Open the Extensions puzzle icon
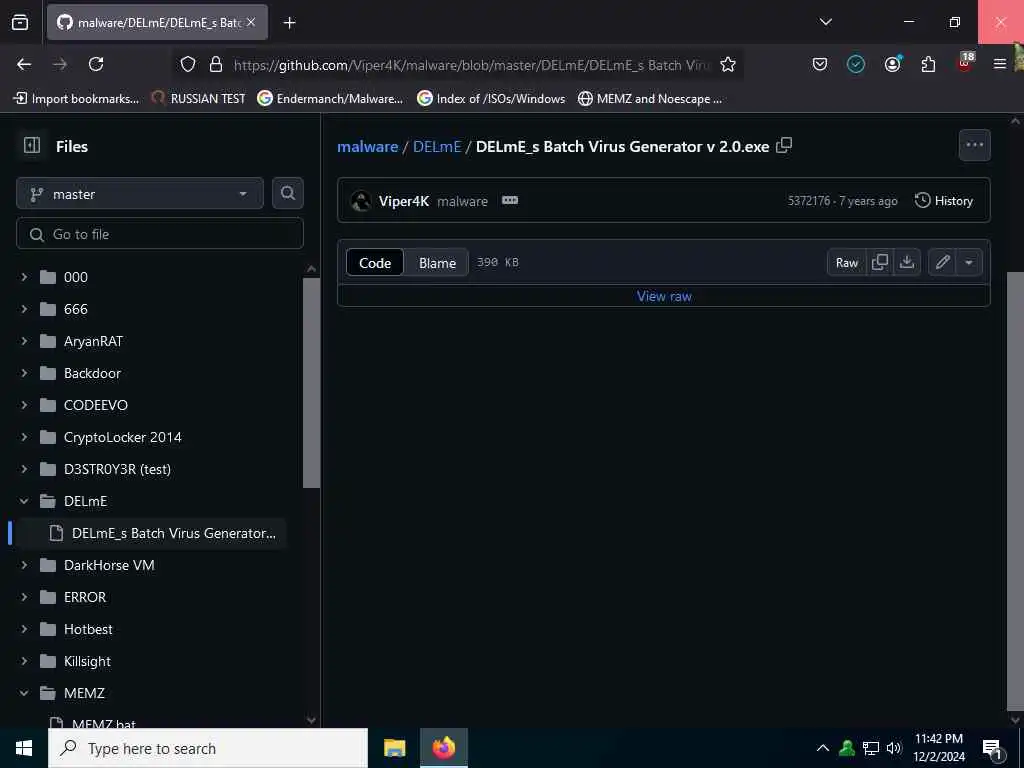Image resolution: width=1024 pixels, height=768 pixels. point(928,64)
